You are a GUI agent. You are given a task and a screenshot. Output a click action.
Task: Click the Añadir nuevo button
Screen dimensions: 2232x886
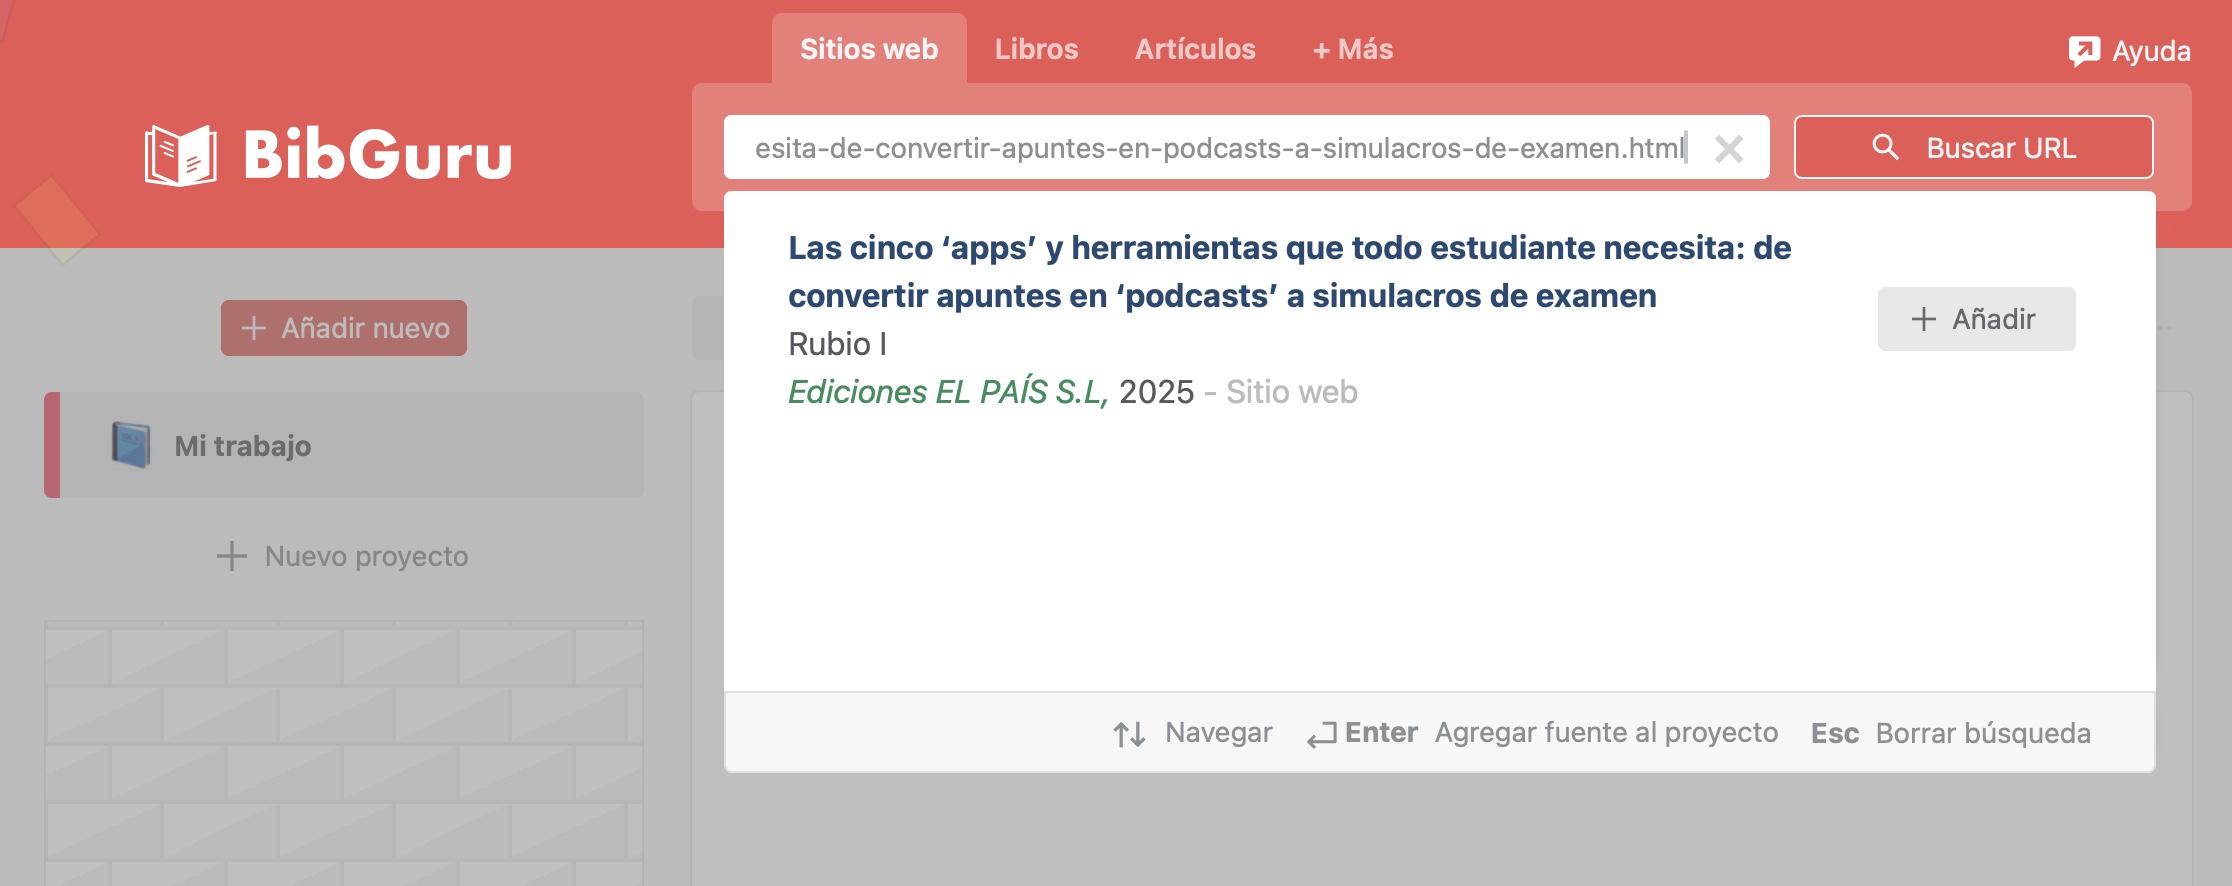pos(343,328)
